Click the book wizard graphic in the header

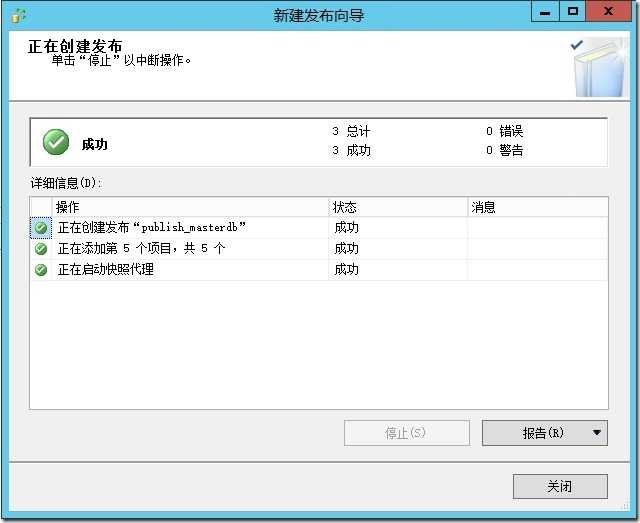tap(599, 67)
